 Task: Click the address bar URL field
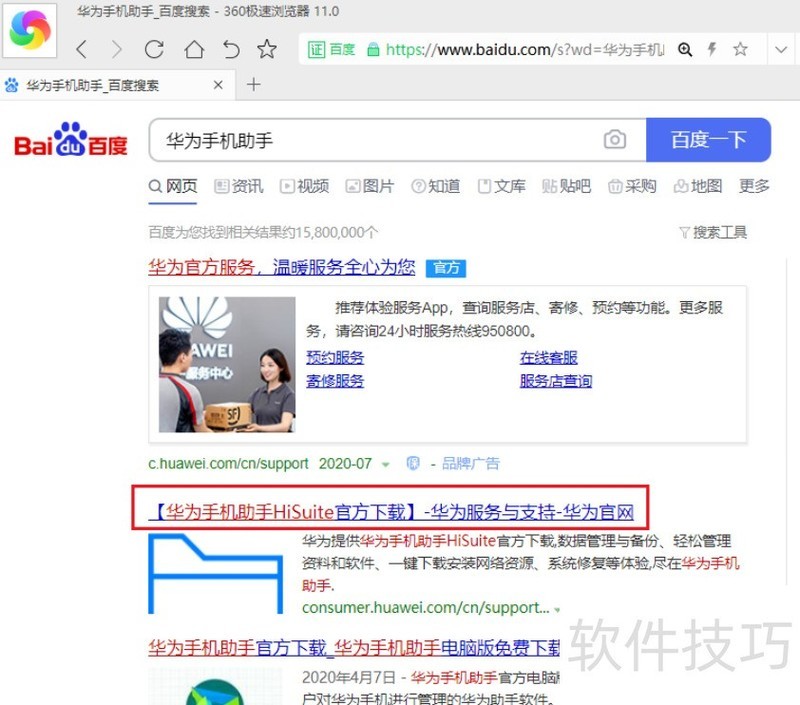click(524, 49)
